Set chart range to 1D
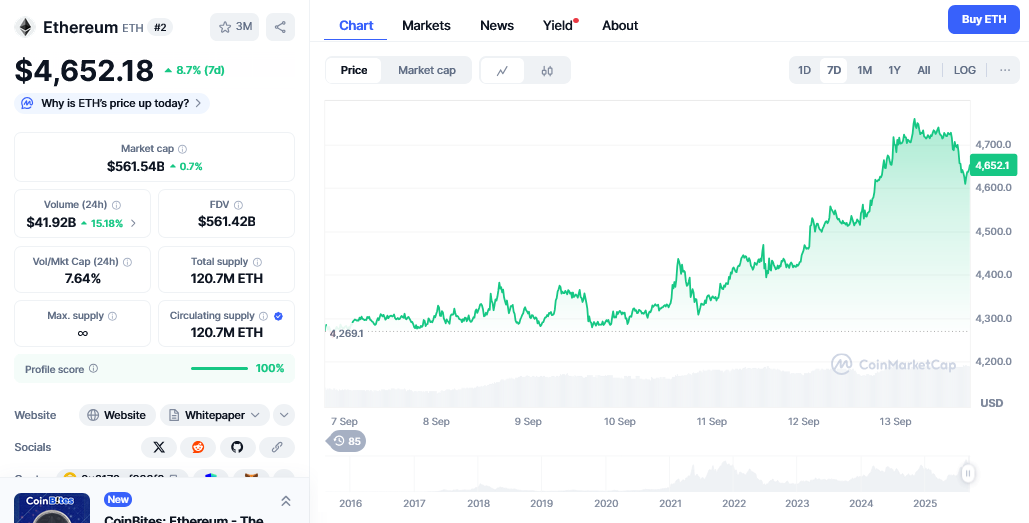This screenshot has height=523, width=1029. click(x=804, y=70)
